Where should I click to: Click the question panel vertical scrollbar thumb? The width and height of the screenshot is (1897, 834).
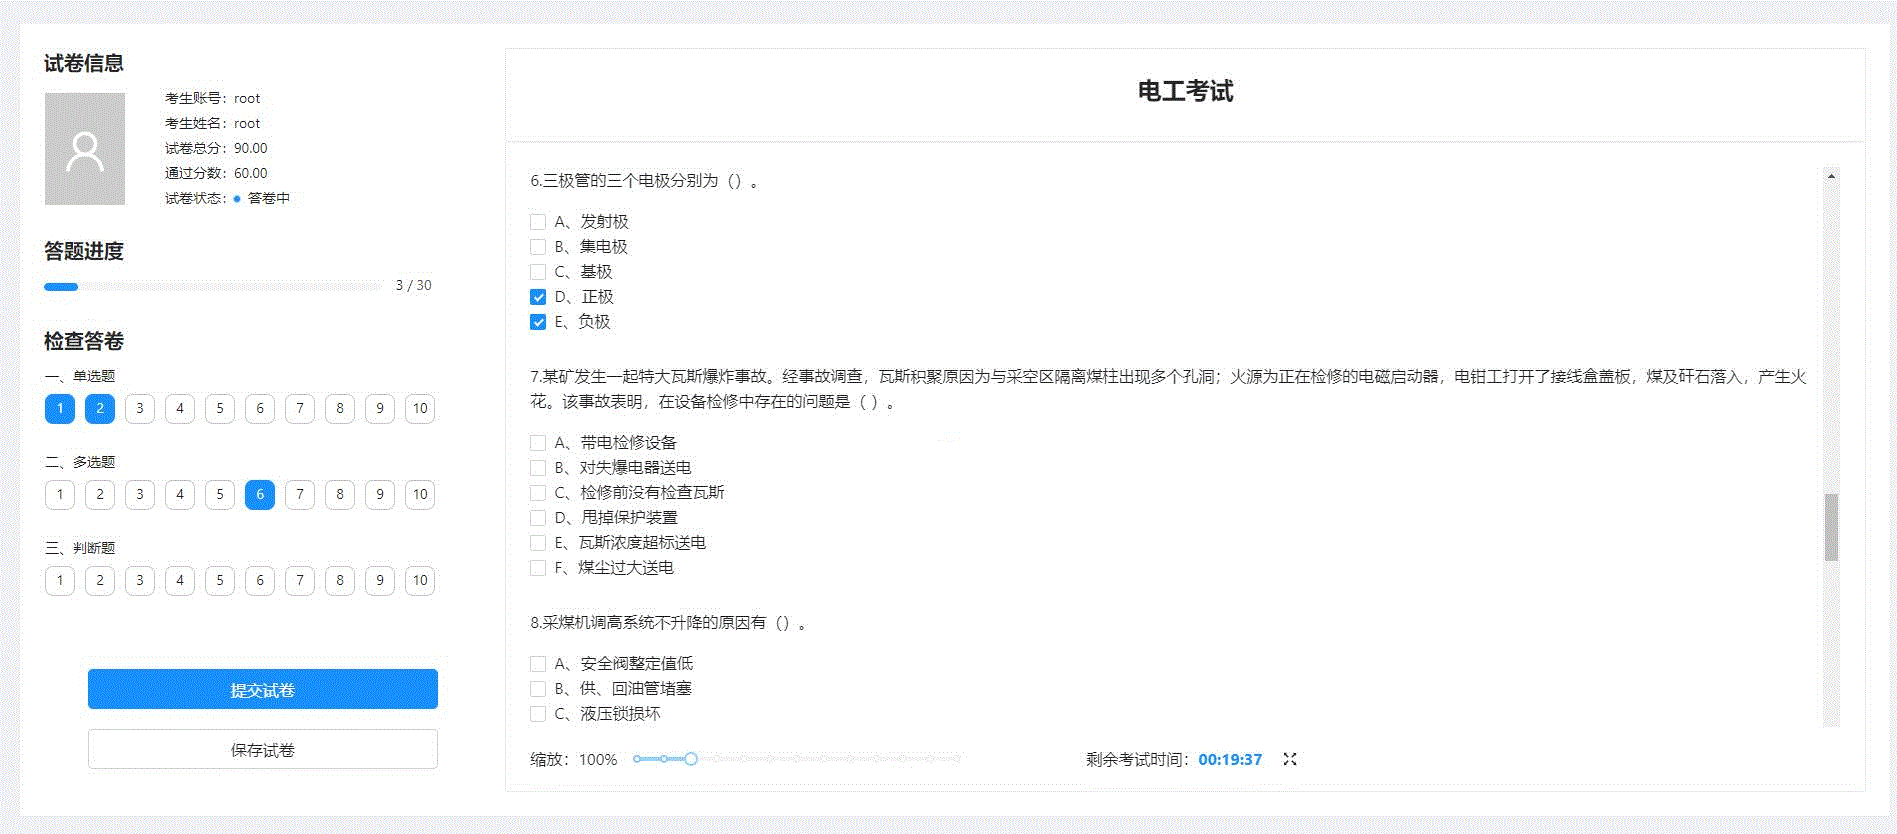click(1831, 527)
